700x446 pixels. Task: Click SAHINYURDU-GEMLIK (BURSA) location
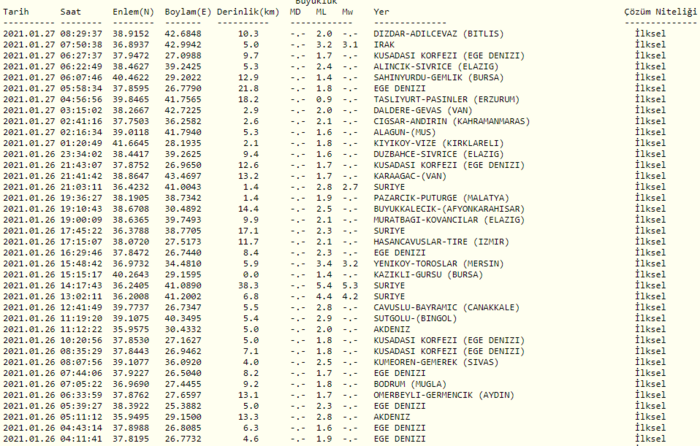click(438, 78)
